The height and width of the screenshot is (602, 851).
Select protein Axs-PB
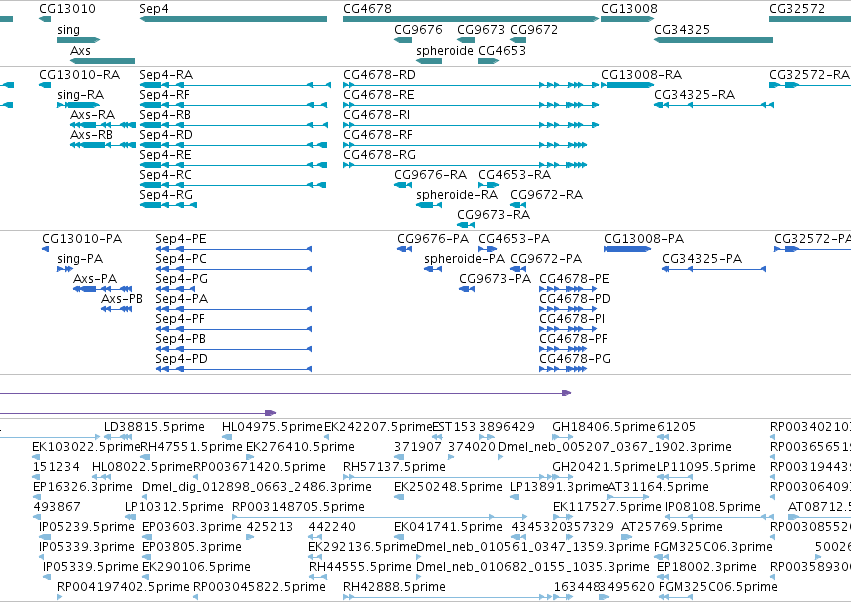(117, 309)
